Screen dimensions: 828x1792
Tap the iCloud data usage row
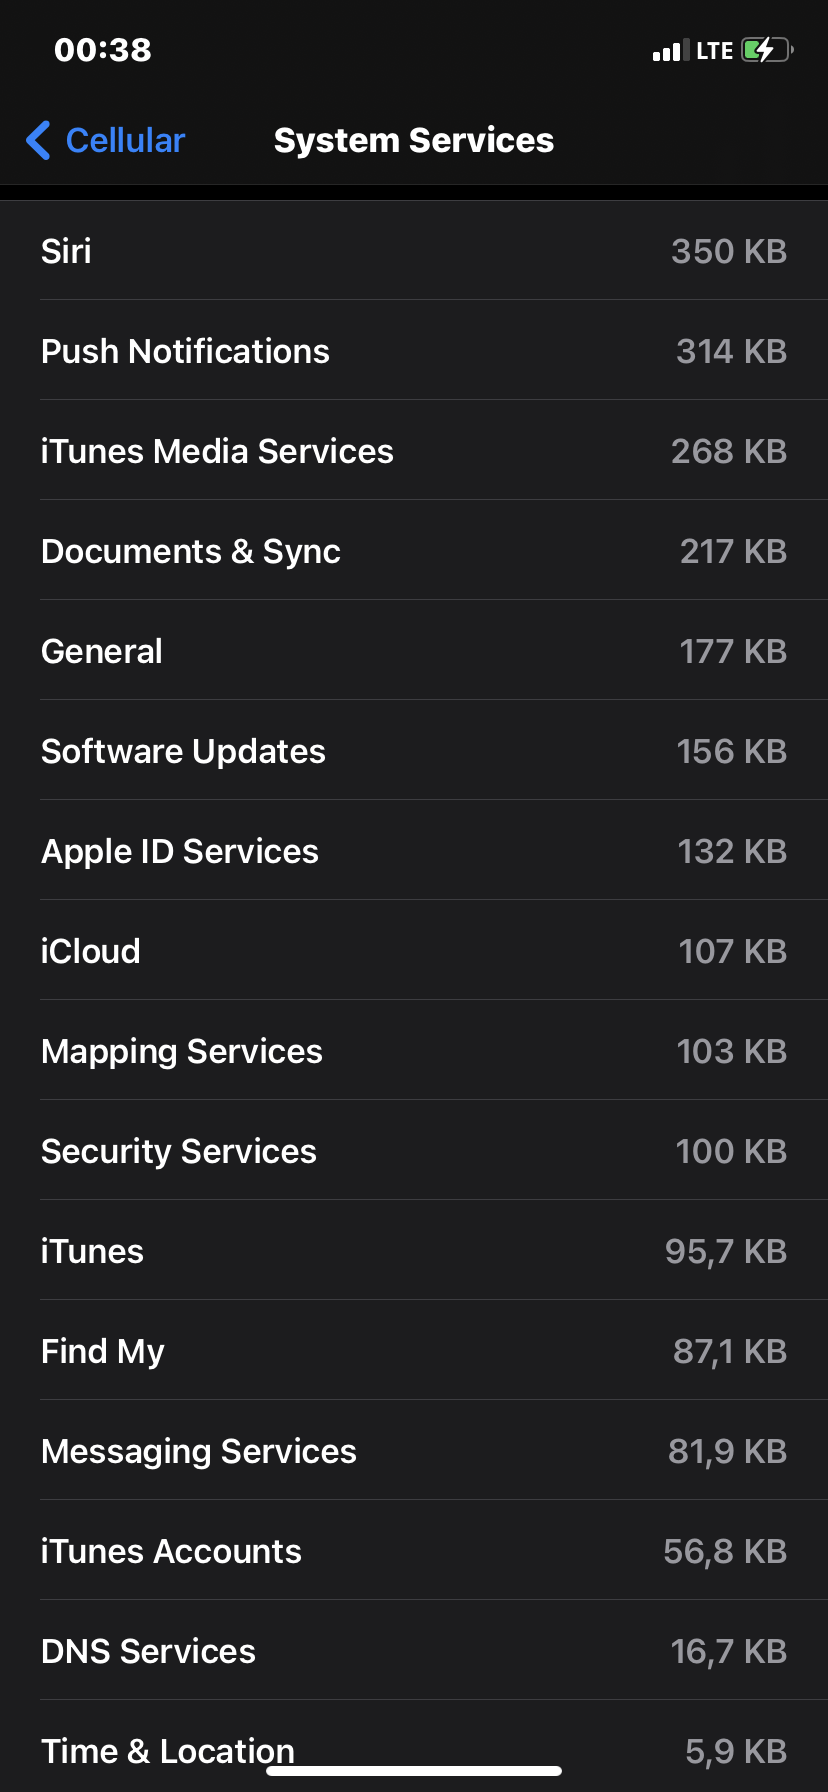[414, 951]
